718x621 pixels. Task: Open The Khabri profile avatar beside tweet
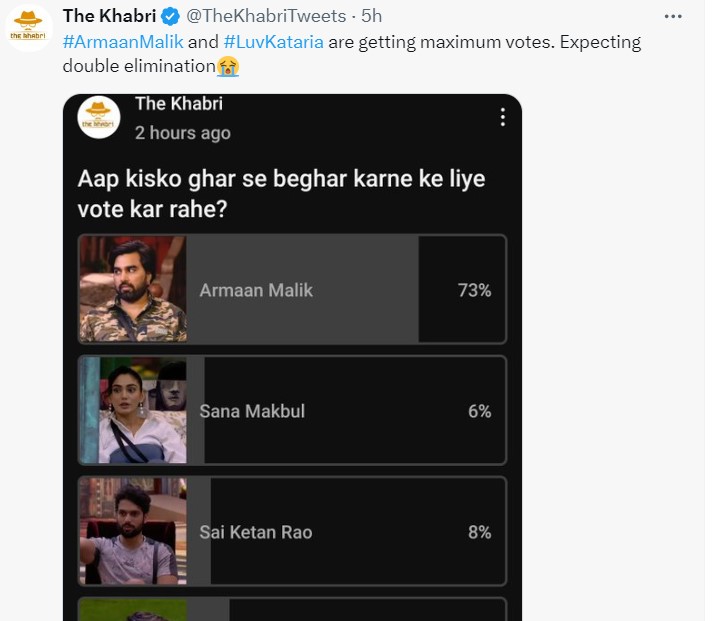pyautogui.click(x=29, y=28)
